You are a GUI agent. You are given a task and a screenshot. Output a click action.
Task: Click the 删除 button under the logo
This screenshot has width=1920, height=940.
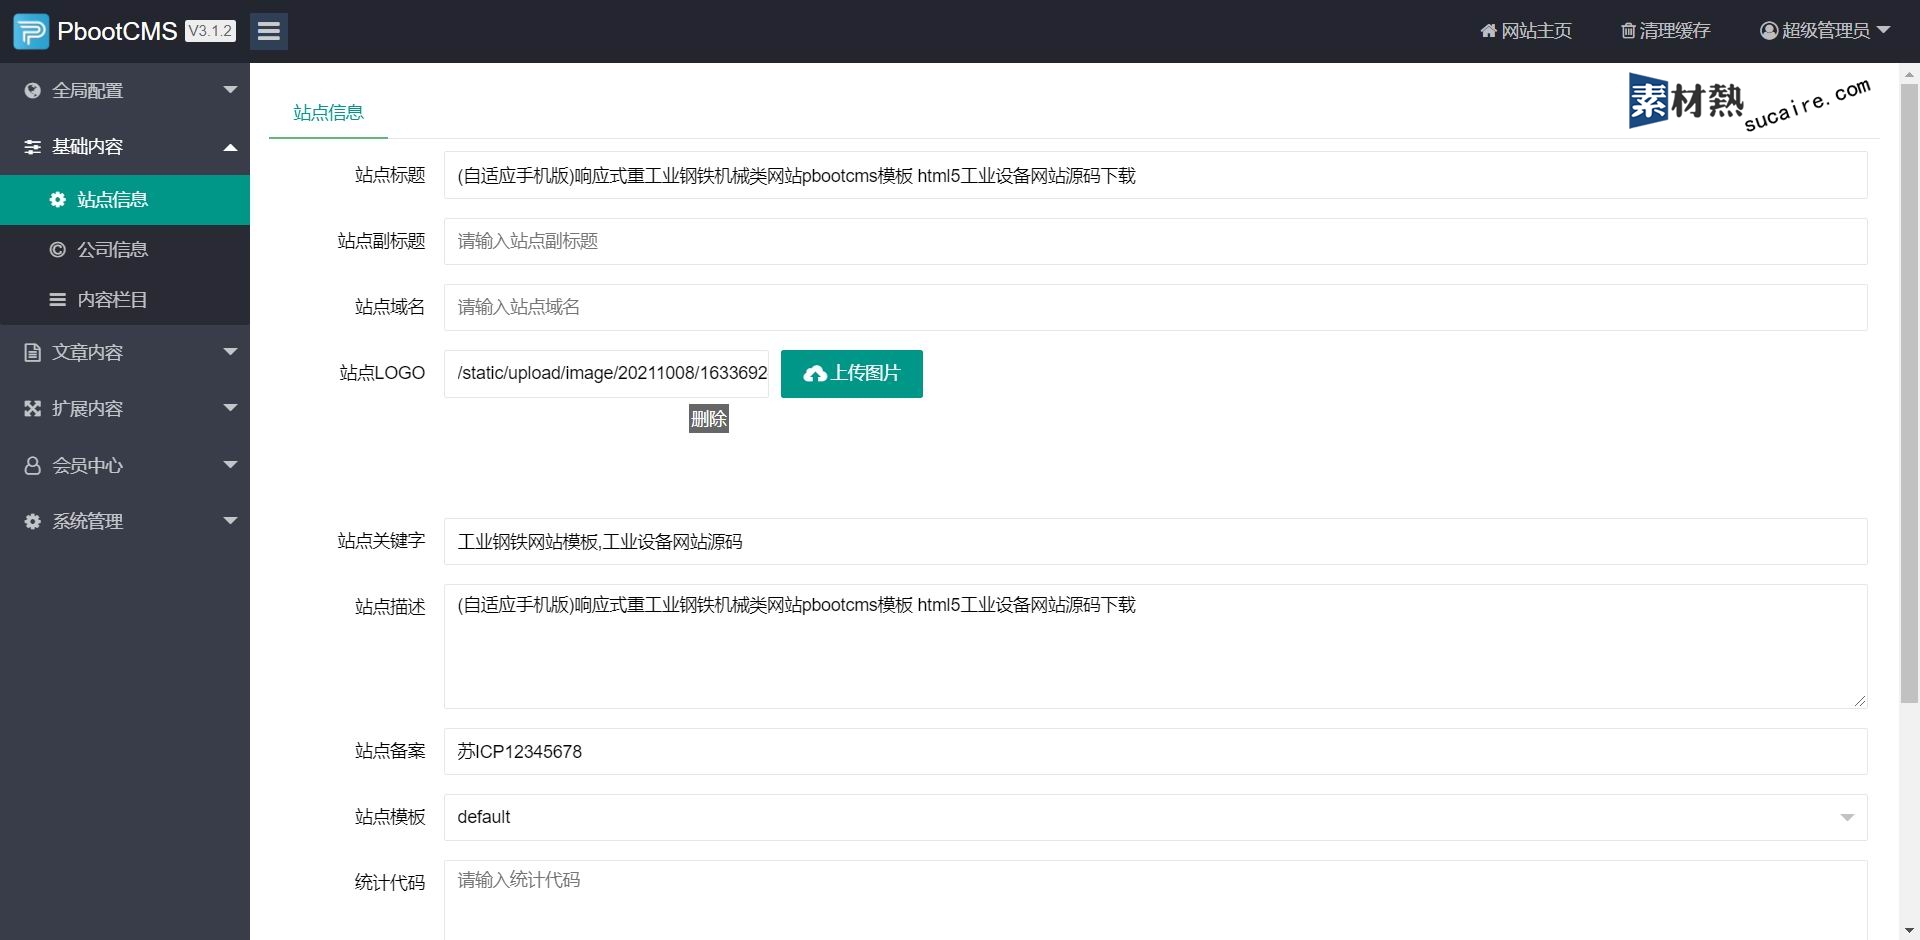pos(708,419)
